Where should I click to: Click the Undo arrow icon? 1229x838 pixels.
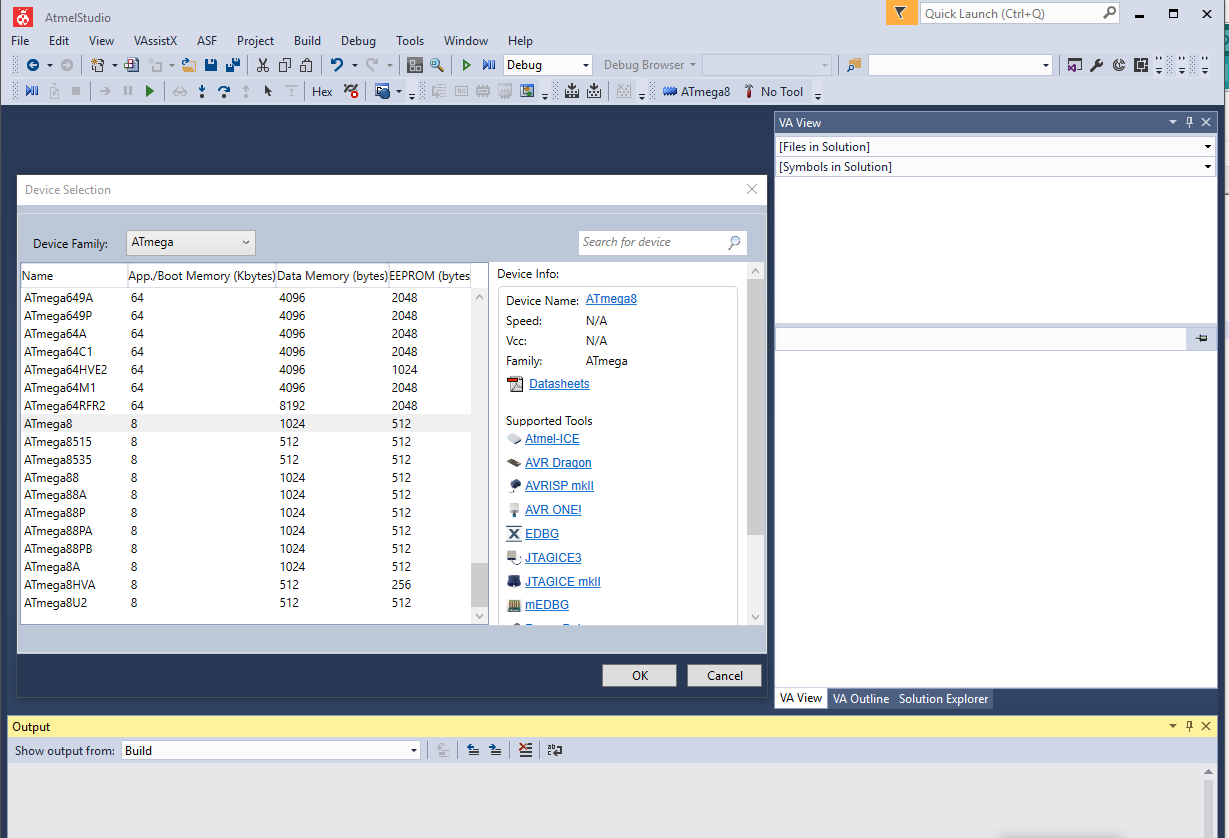point(337,65)
